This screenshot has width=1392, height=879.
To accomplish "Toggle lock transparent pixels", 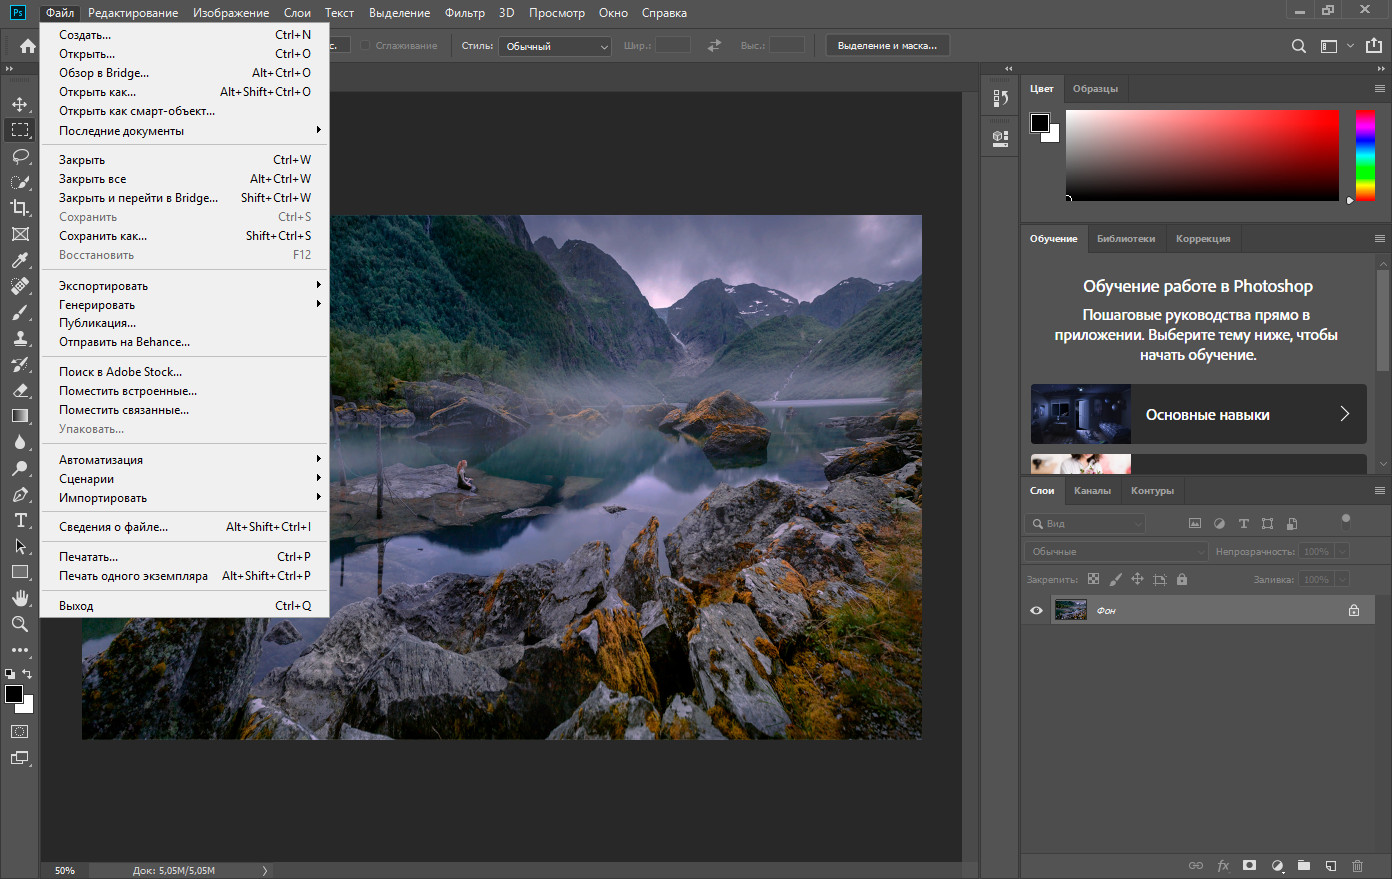I will [1093, 579].
